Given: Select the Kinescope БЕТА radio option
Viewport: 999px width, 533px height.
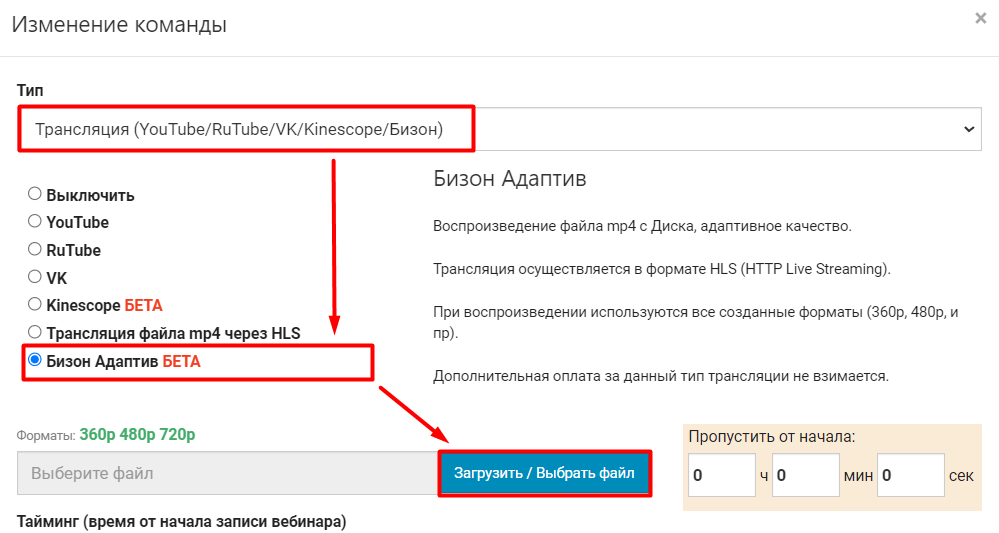Looking at the screenshot, I should (x=35, y=304).
